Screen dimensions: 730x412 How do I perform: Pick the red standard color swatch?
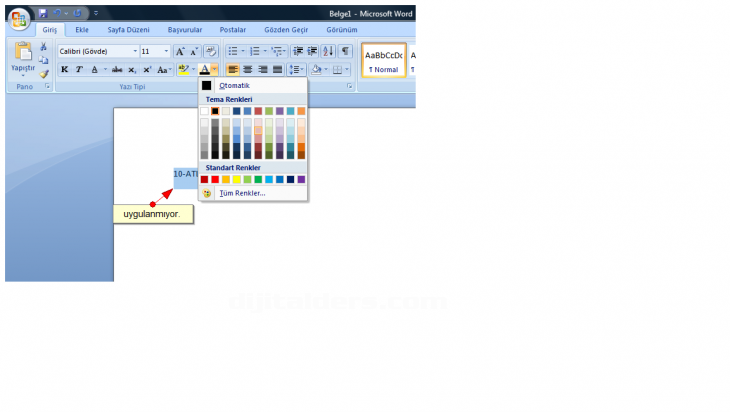coord(215,179)
